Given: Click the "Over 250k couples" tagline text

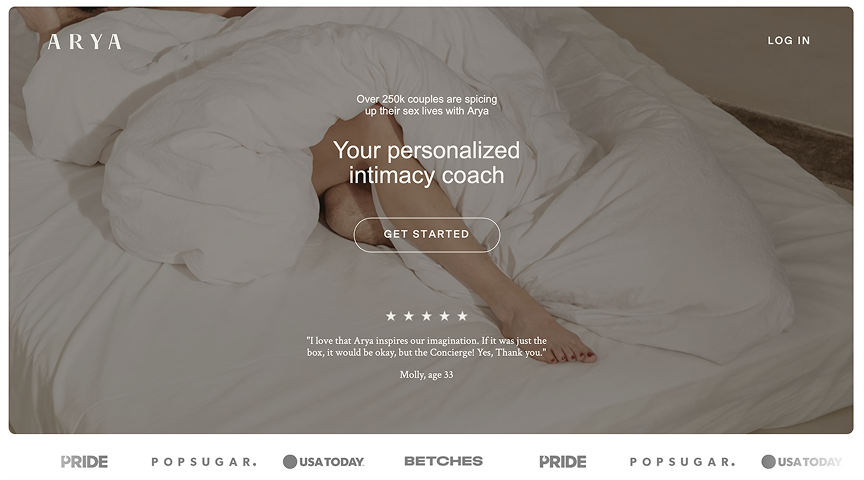Looking at the screenshot, I should pyautogui.click(x=426, y=105).
